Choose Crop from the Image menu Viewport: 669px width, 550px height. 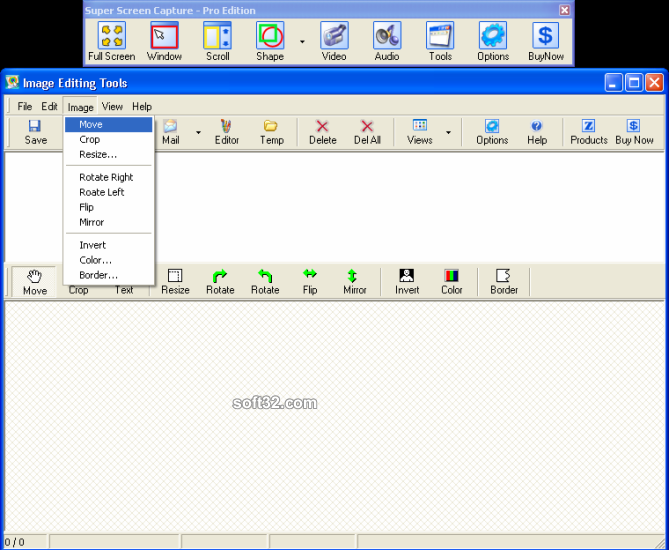click(x=108, y=140)
